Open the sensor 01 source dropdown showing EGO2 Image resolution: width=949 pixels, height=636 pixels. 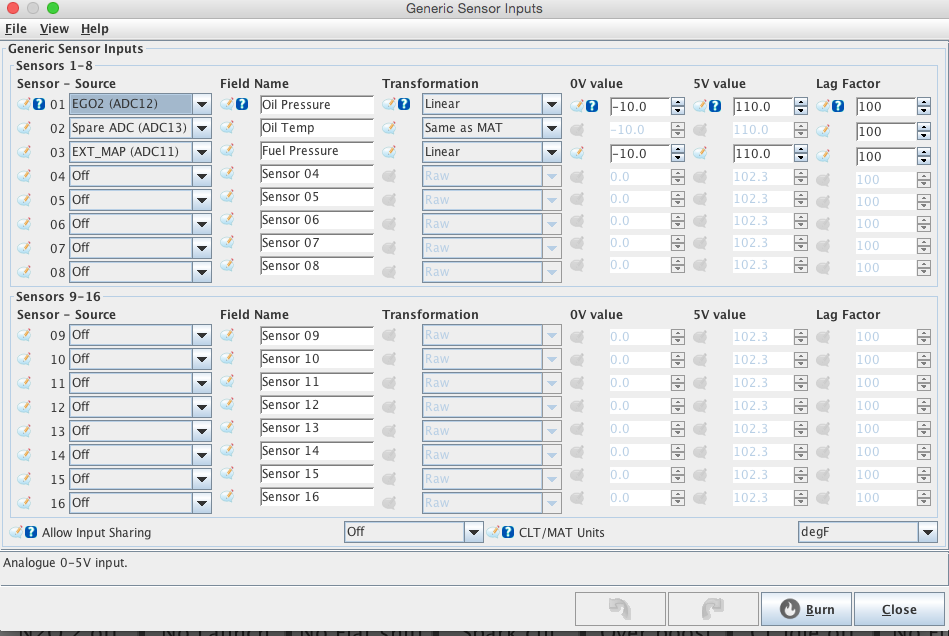pos(202,104)
